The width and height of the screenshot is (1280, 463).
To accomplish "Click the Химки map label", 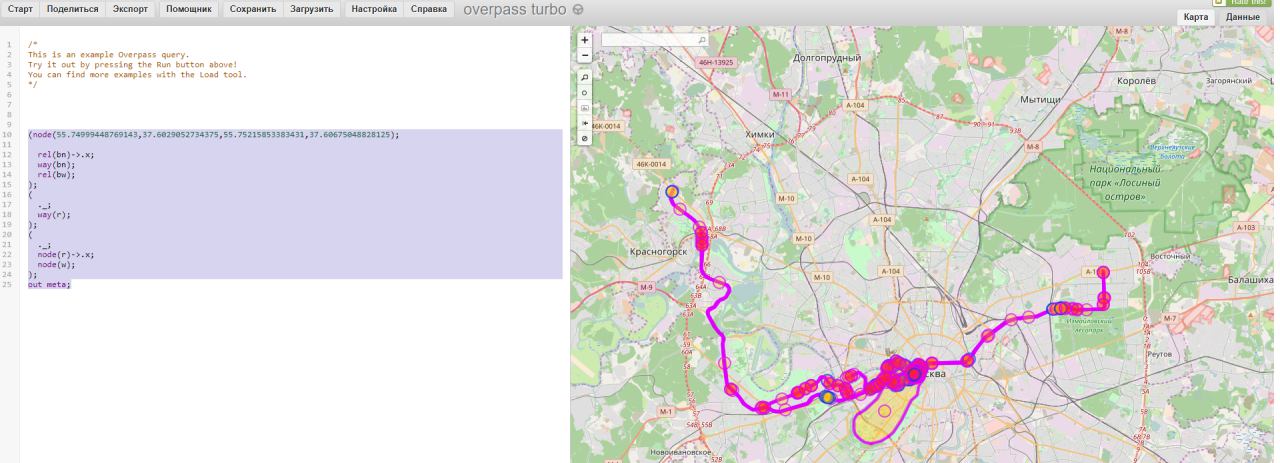I will (x=759, y=135).
